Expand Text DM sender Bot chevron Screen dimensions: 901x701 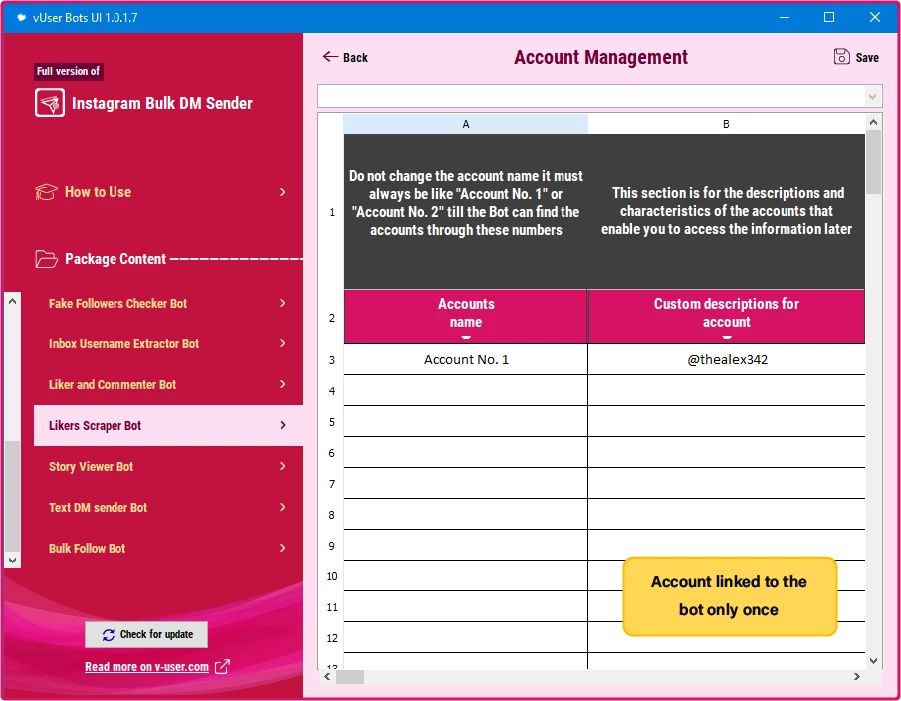coord(283,507)
